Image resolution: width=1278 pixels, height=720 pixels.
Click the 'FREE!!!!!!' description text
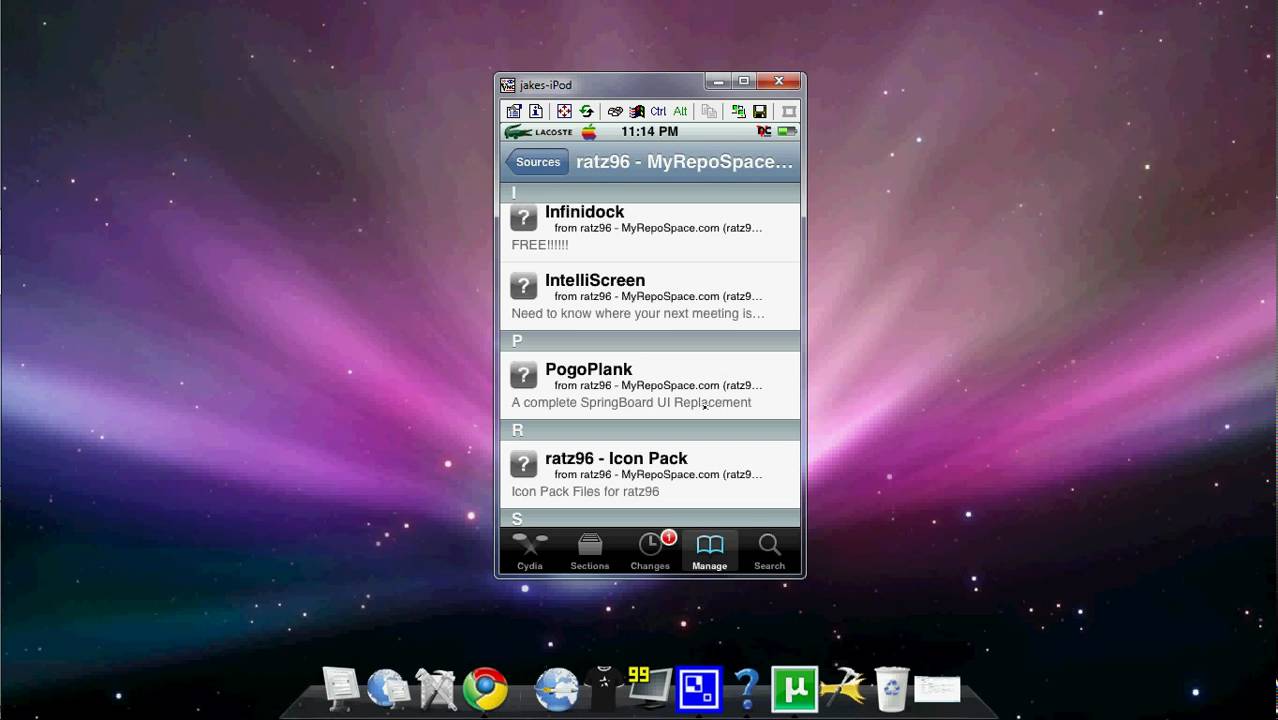point(540,245)
